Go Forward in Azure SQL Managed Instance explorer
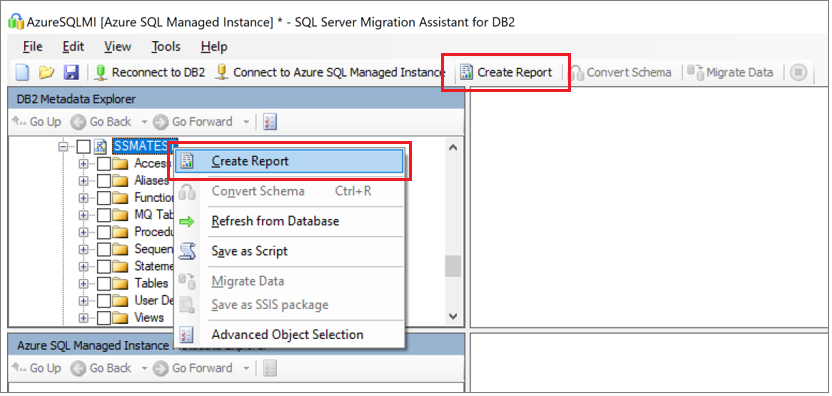Screen dimensions: 832x396 coord(194,368)
